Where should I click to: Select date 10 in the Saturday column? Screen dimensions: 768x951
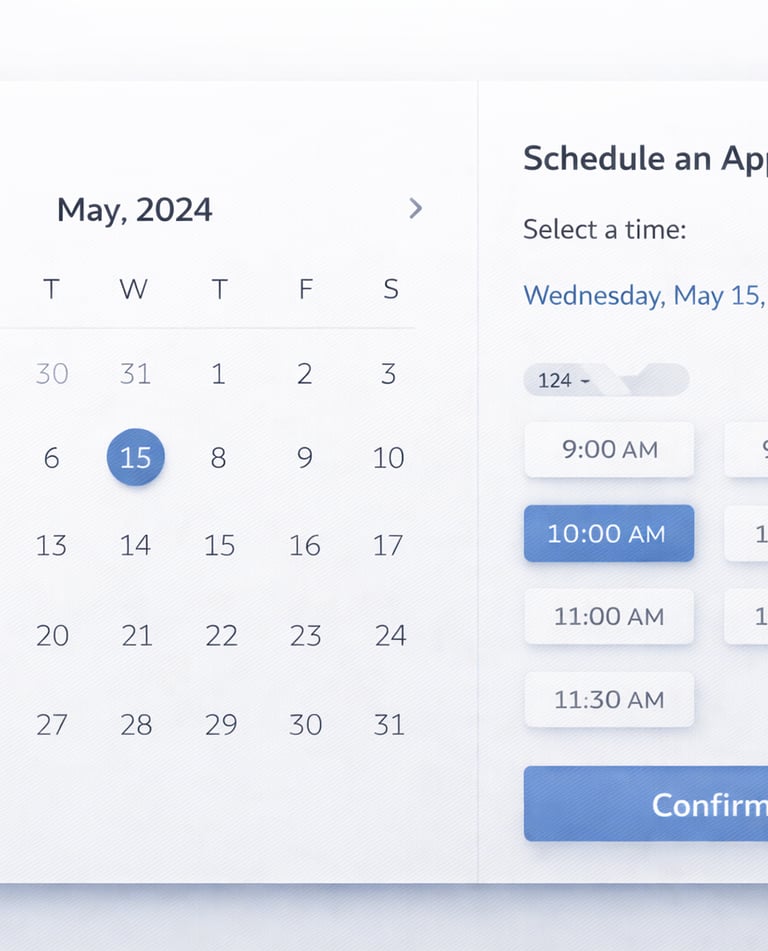click(388, 458)
